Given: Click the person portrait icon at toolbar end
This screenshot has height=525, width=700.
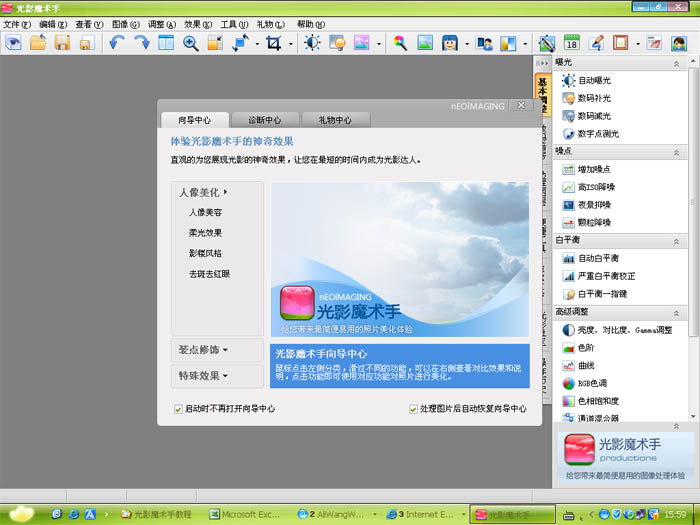Looking at the screenshot, I should tap(679, 43).
